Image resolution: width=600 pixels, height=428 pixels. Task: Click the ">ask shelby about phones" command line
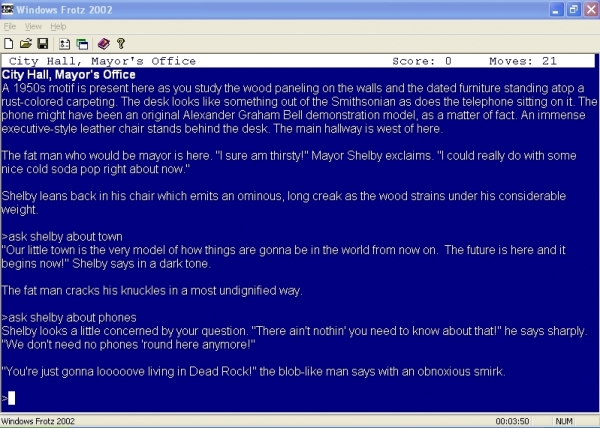click(69, 317)
